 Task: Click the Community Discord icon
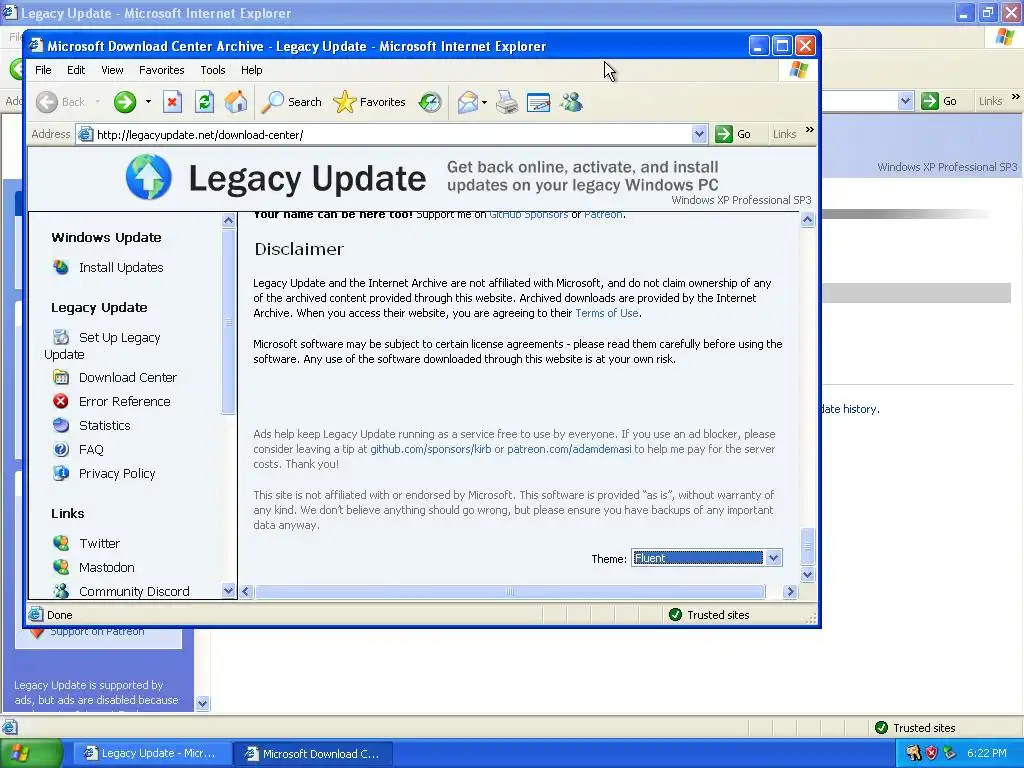(x=61, y=591)
